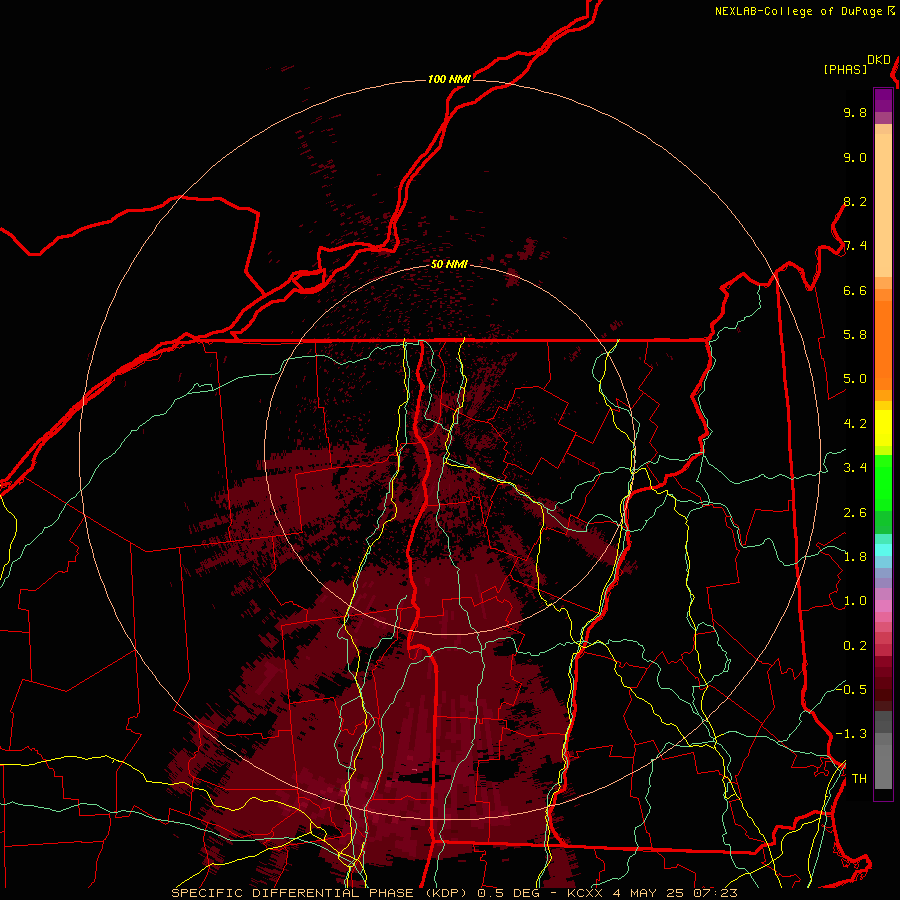Click the DKD unit label above scale
The width and height of the screenshot is (900, 900).
pyautogui.click(x=878, y=60)
